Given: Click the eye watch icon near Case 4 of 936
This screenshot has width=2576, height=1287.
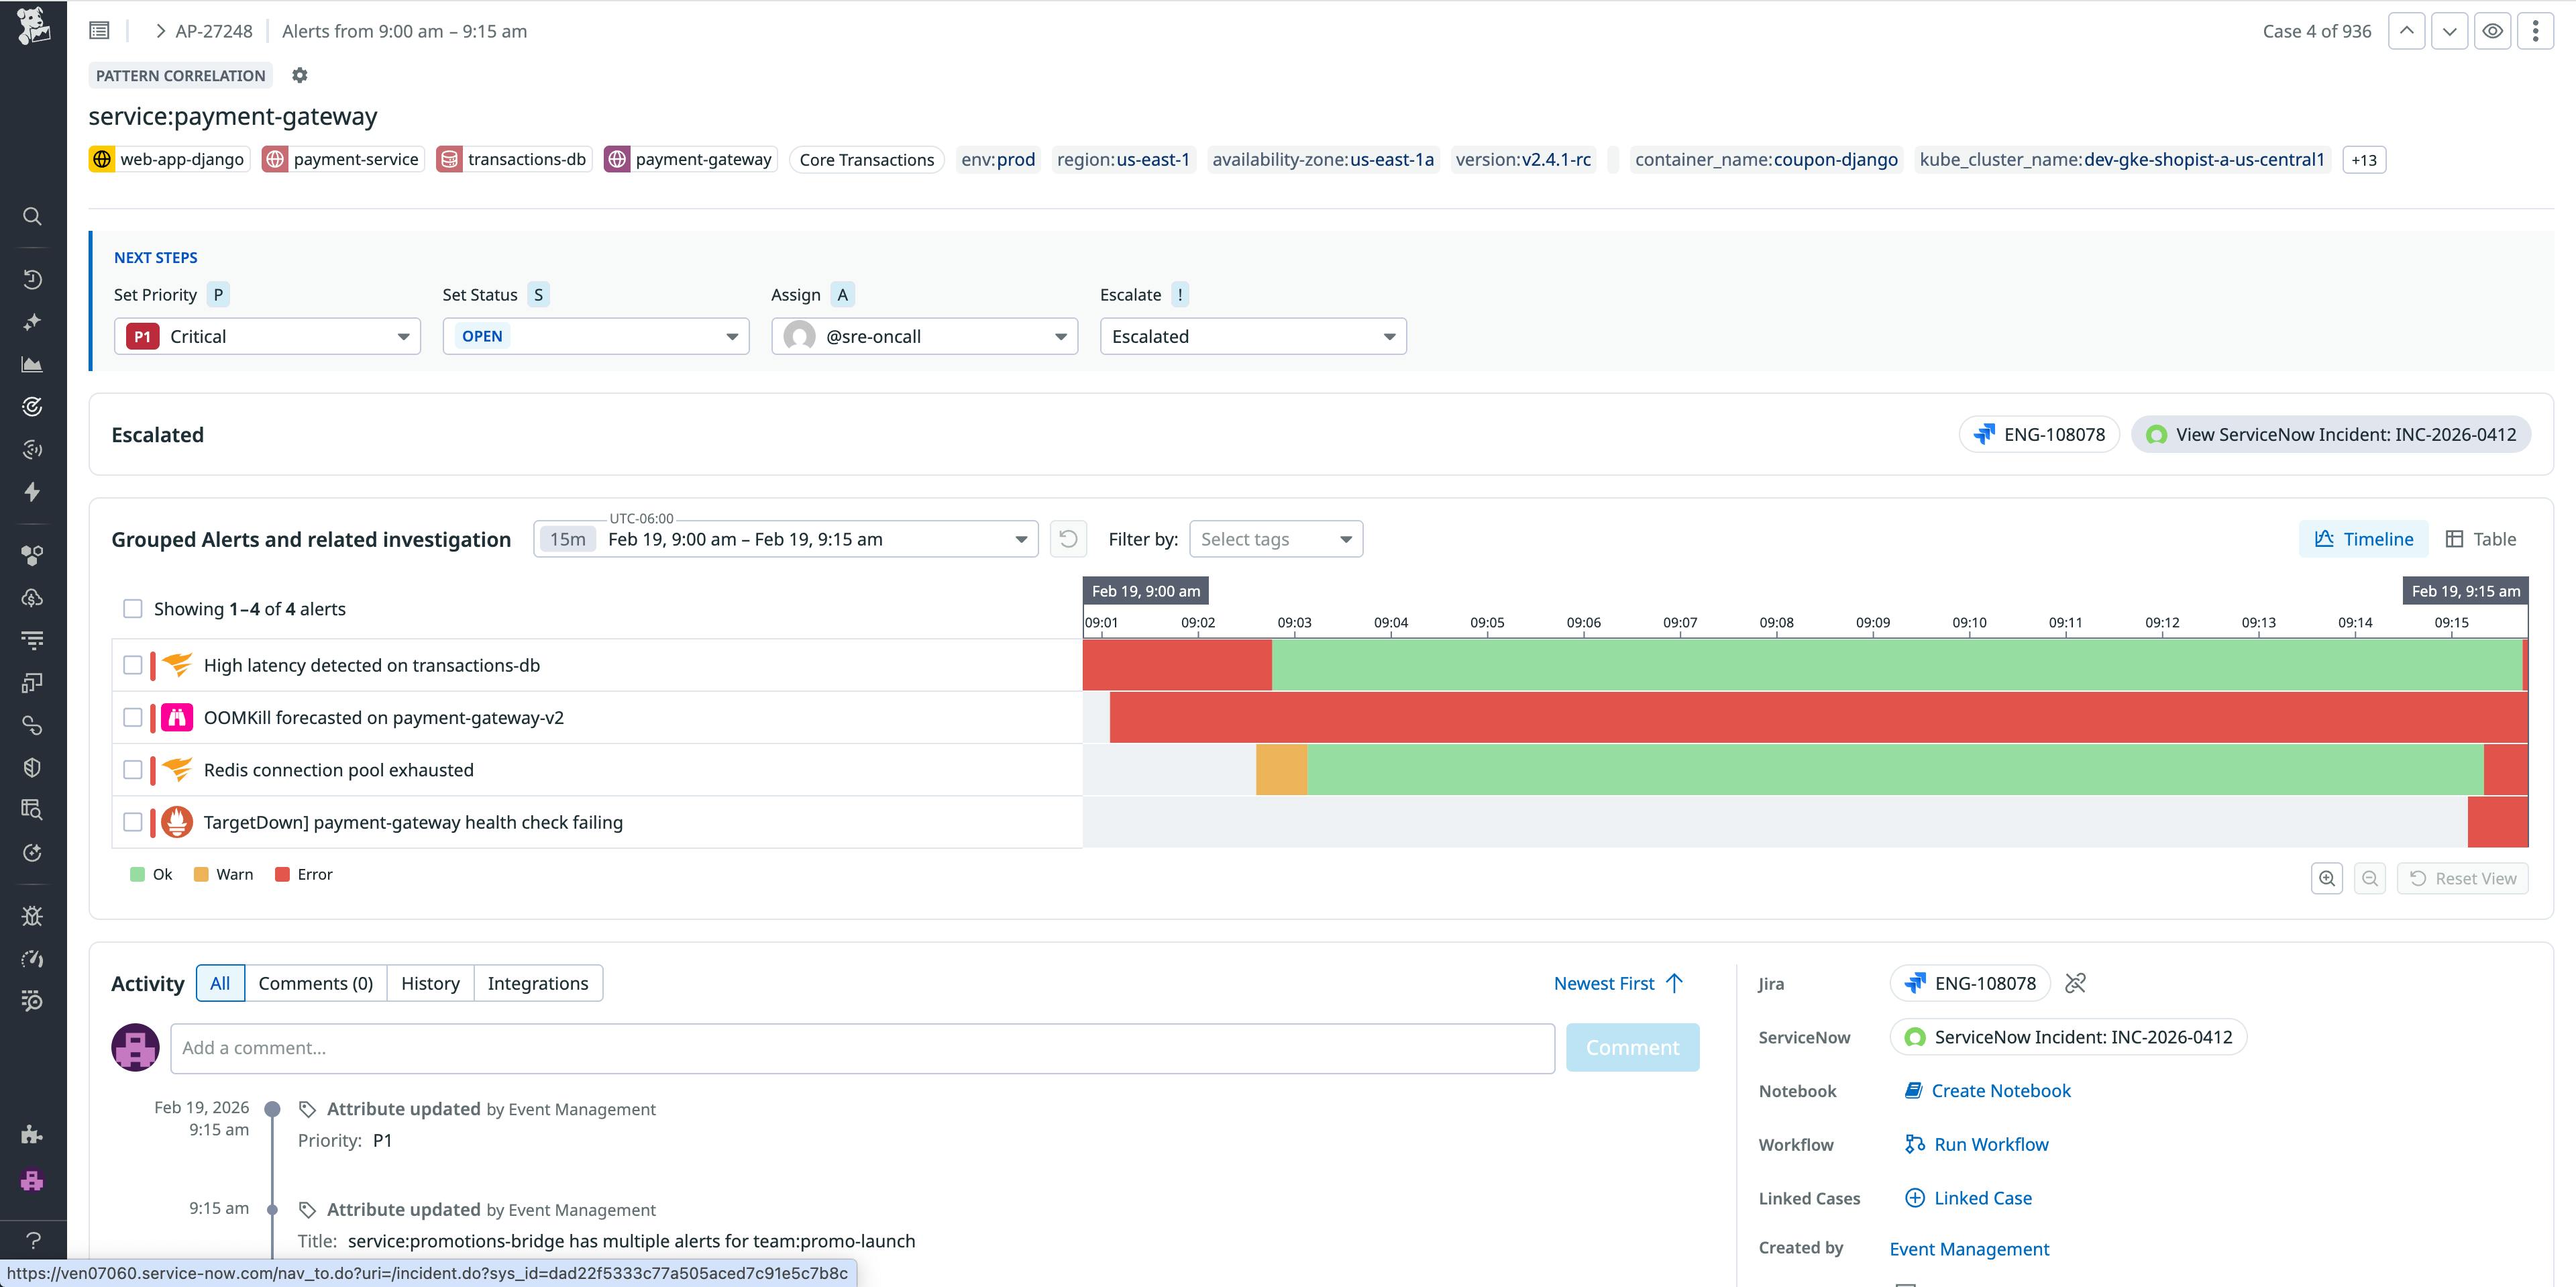Looking at the screenshot, I should tap(2492, 30).
